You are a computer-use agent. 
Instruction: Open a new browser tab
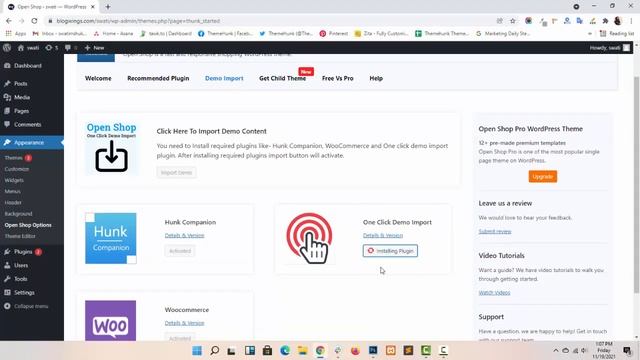coord(108,7)
